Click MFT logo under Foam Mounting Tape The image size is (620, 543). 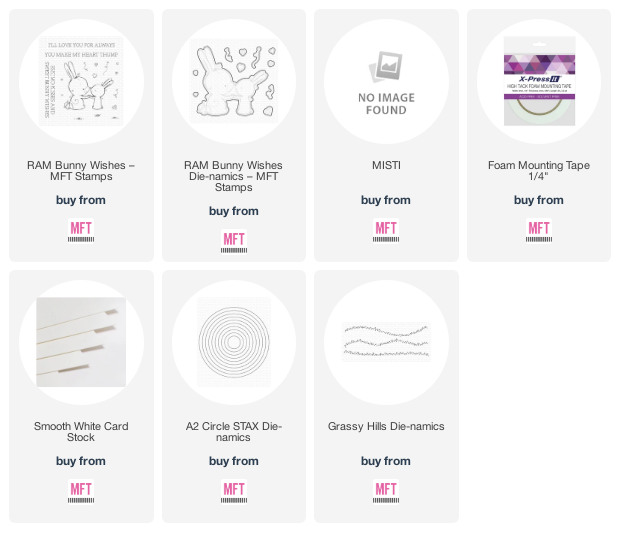click(539, 231)
